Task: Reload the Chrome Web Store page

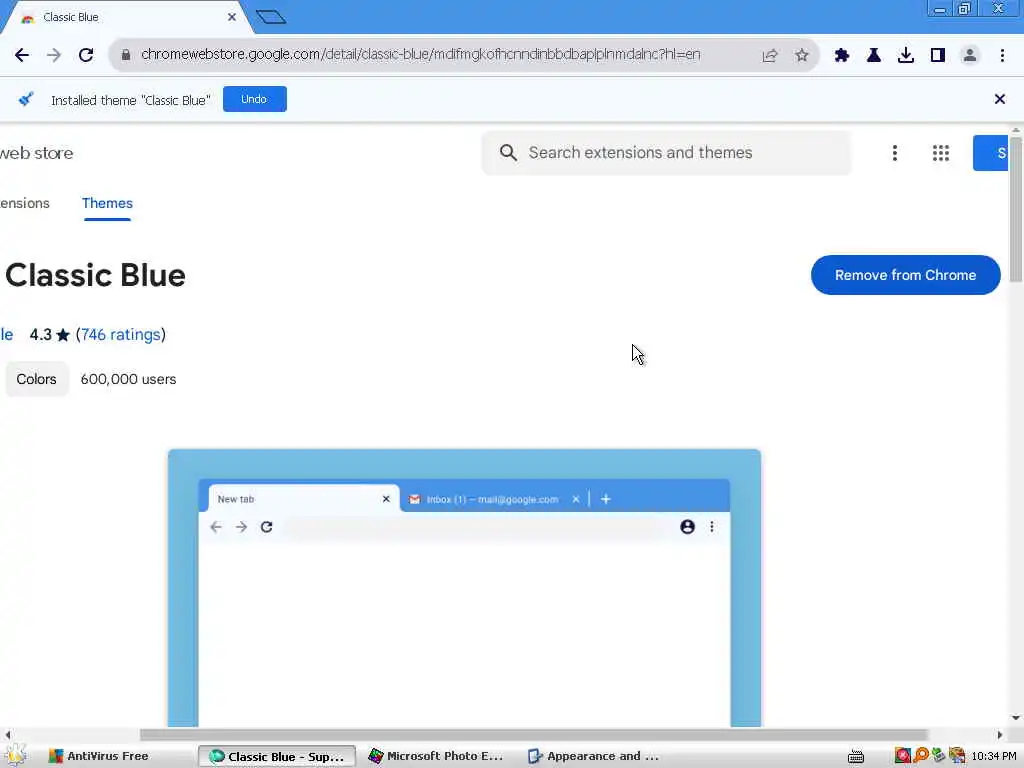Action: pyautogui.click(x=86, y=55)
